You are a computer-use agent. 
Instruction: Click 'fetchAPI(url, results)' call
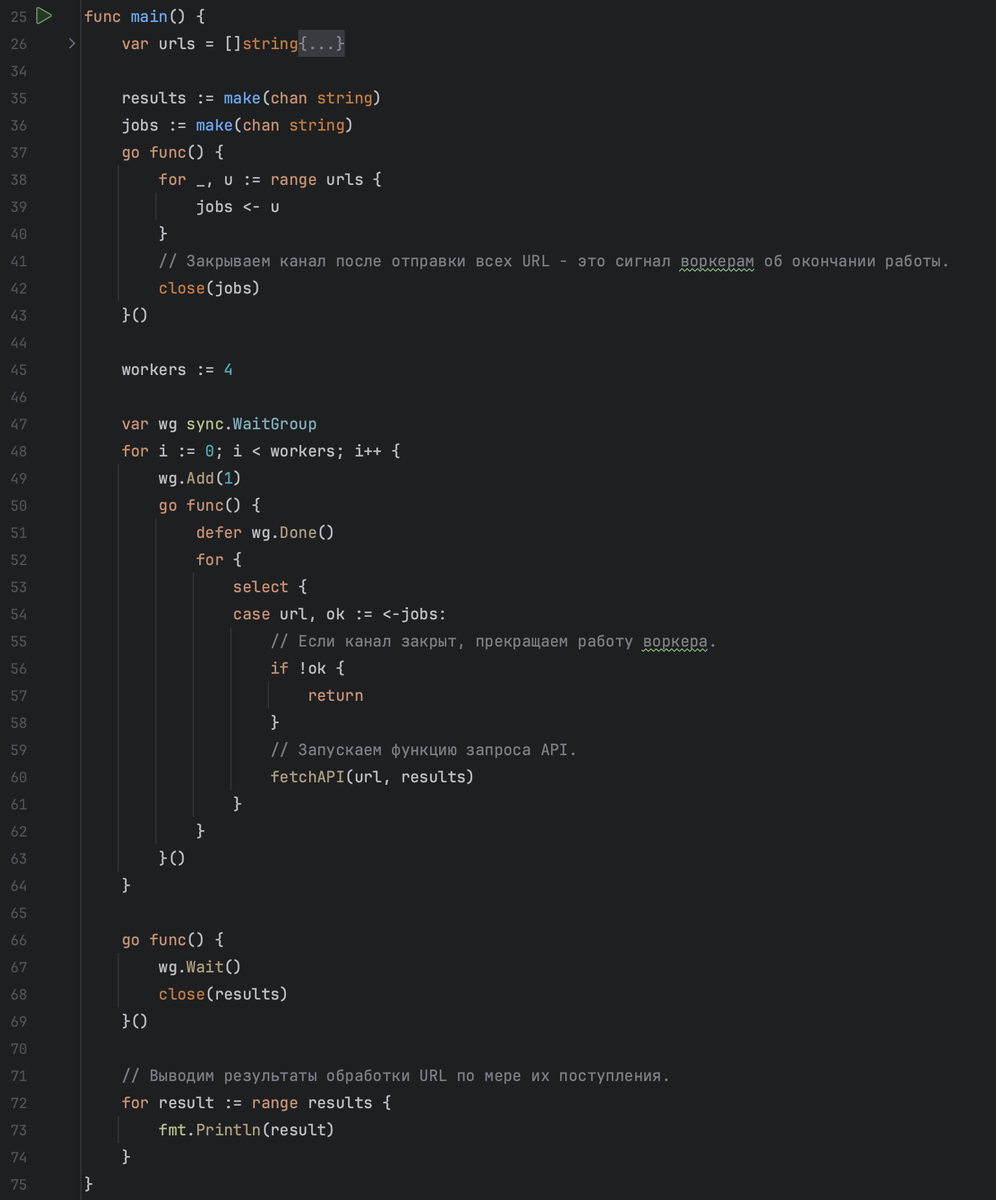tap(372, 777)
